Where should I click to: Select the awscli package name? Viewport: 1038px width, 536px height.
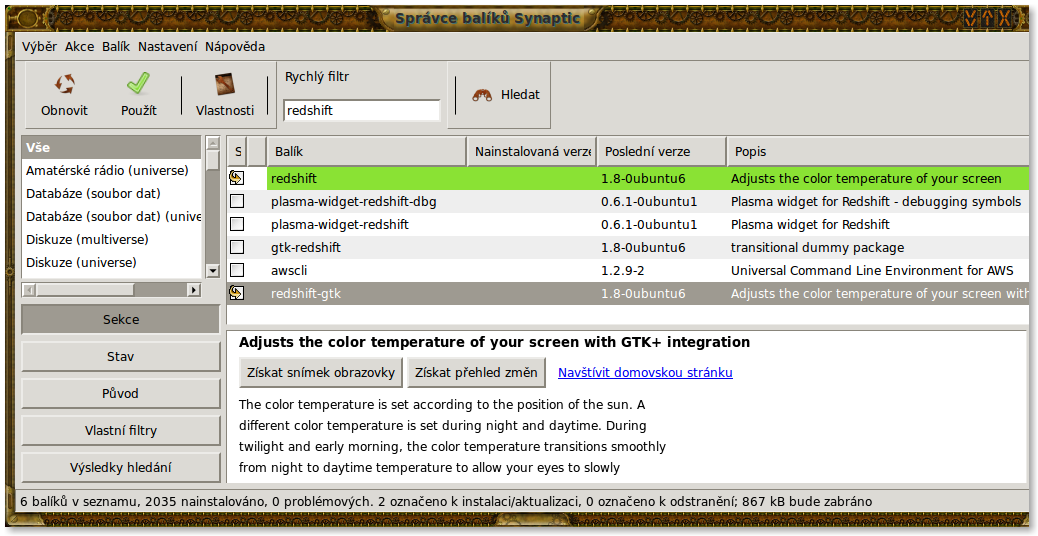click(x=289, y=271)
